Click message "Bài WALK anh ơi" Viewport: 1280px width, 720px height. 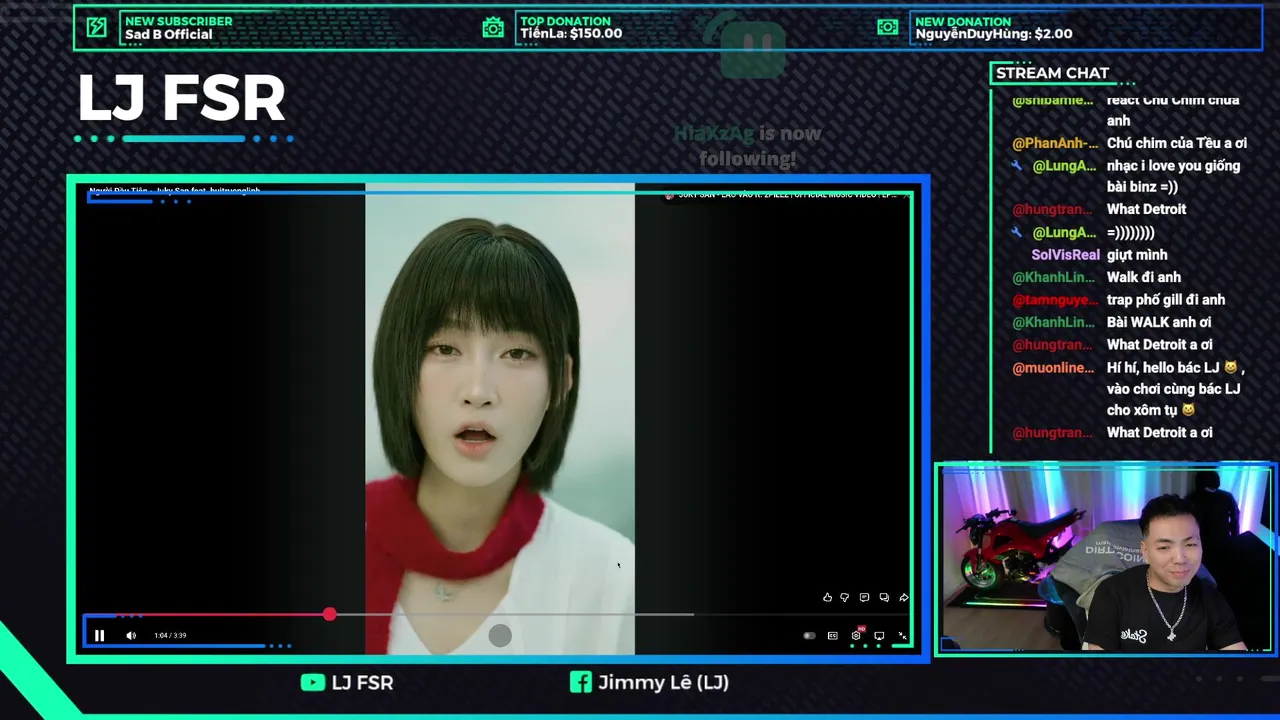1159,322
